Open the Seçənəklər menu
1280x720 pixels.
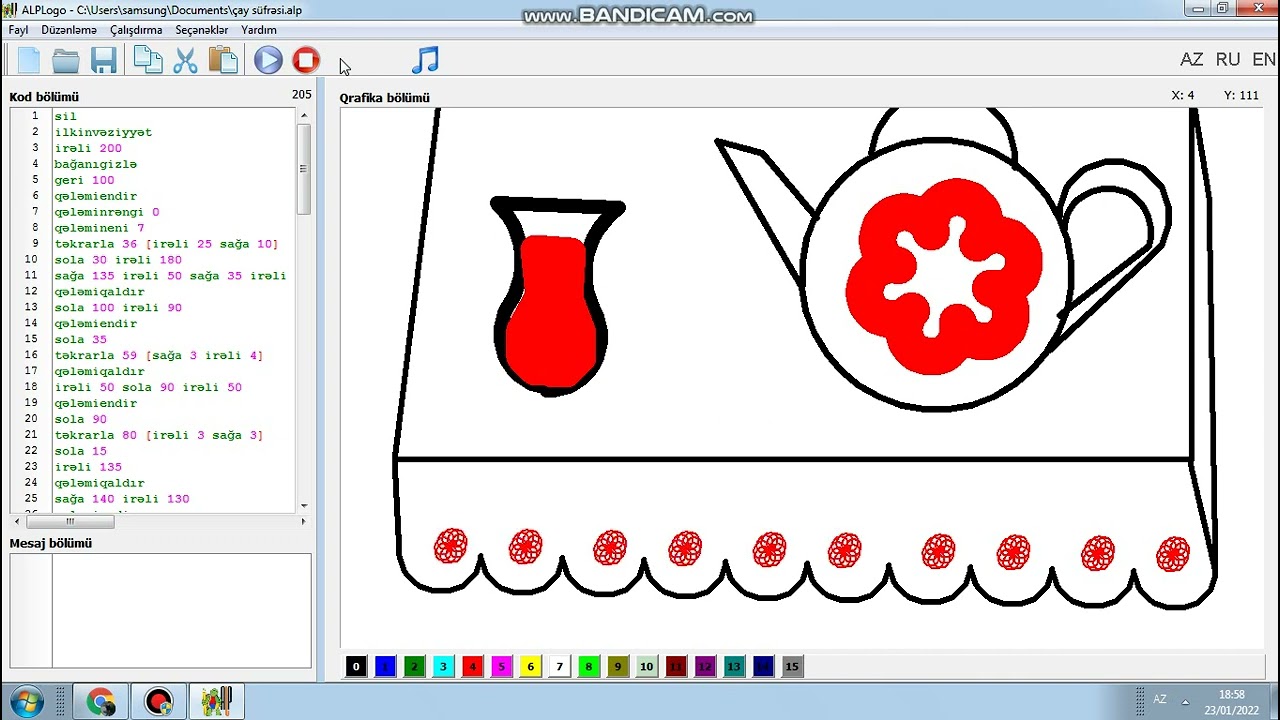[202, 30]
